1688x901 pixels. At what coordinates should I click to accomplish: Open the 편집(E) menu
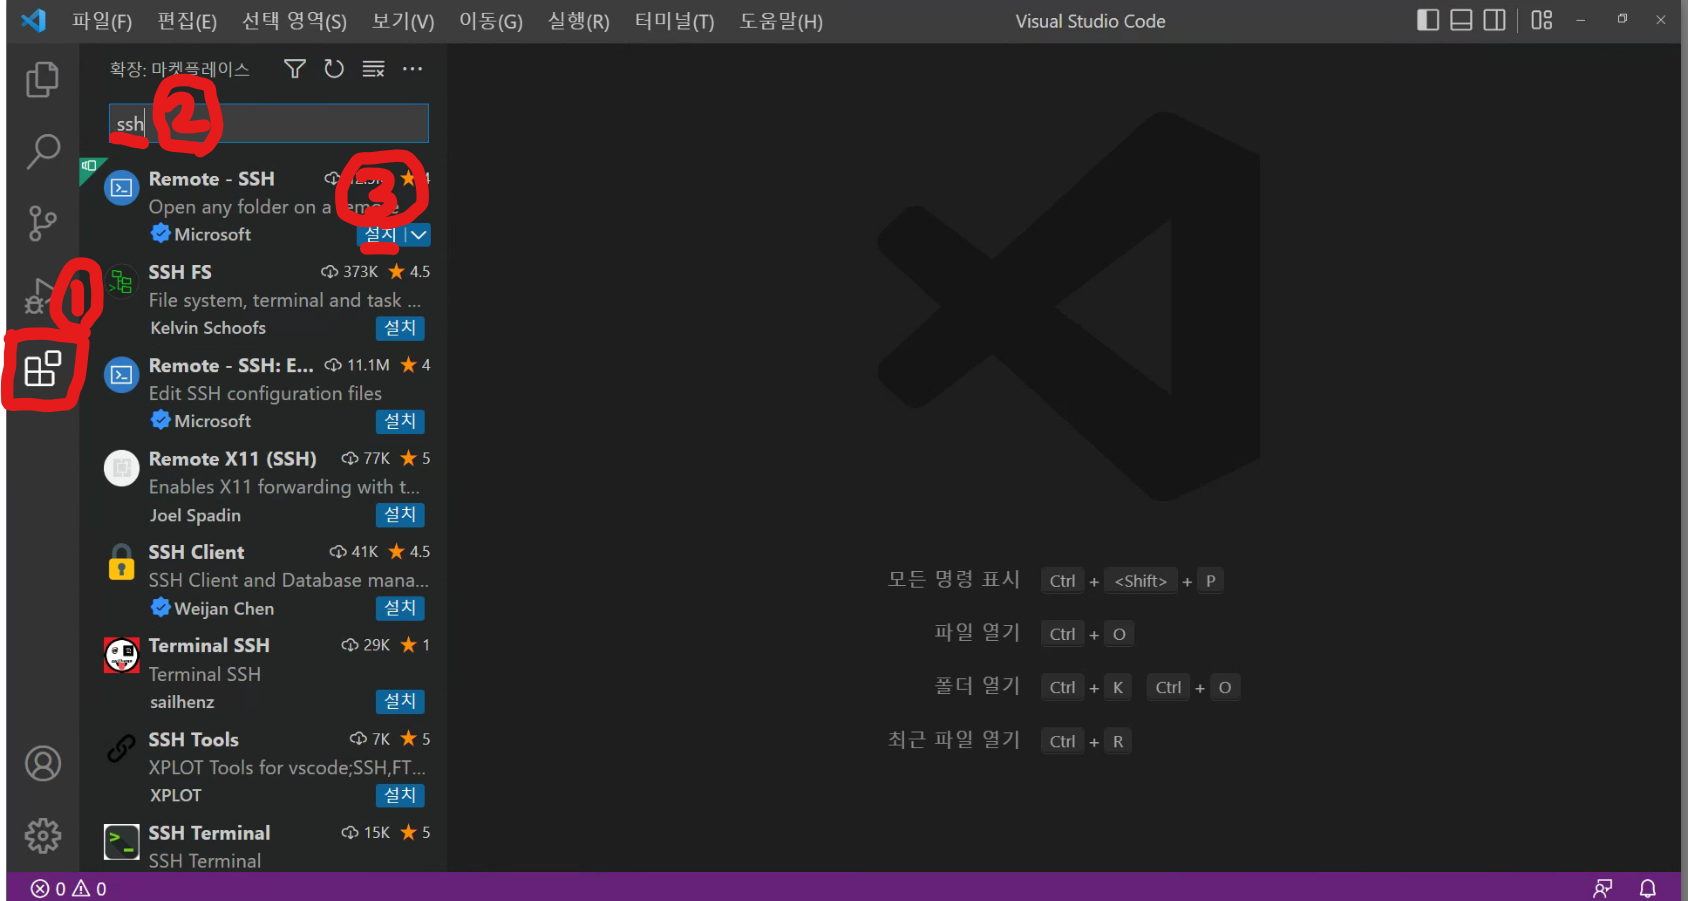point(187,21)
